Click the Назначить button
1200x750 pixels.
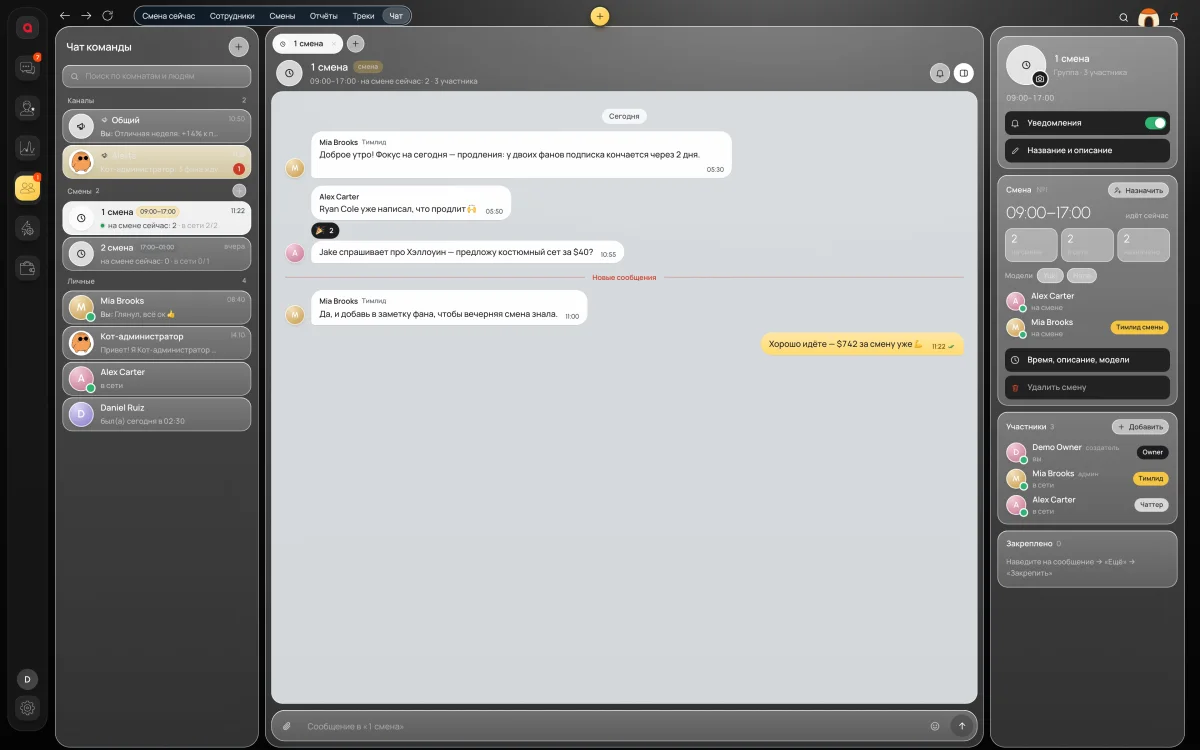tap(1138, 190)
